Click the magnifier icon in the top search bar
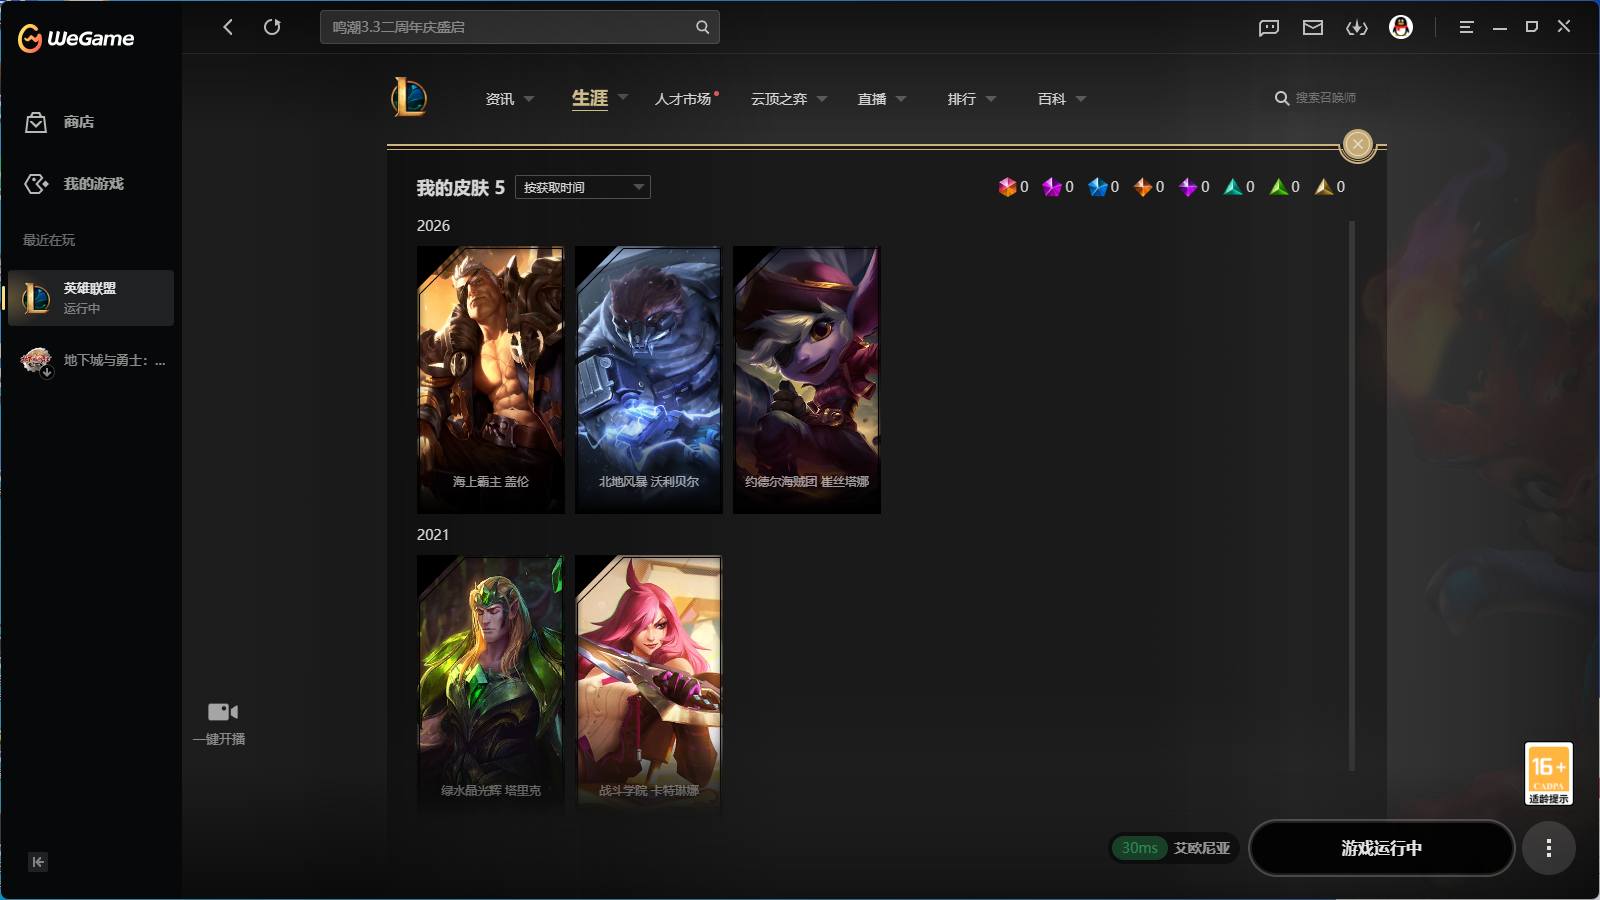The height and width of the screenshot is (900, 1600). pos(702,27)
